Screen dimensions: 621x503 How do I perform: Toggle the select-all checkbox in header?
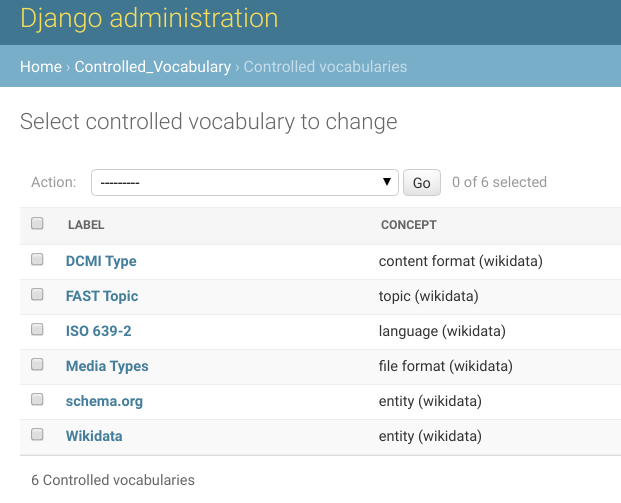pyautogui.click(x=37, y=223)
